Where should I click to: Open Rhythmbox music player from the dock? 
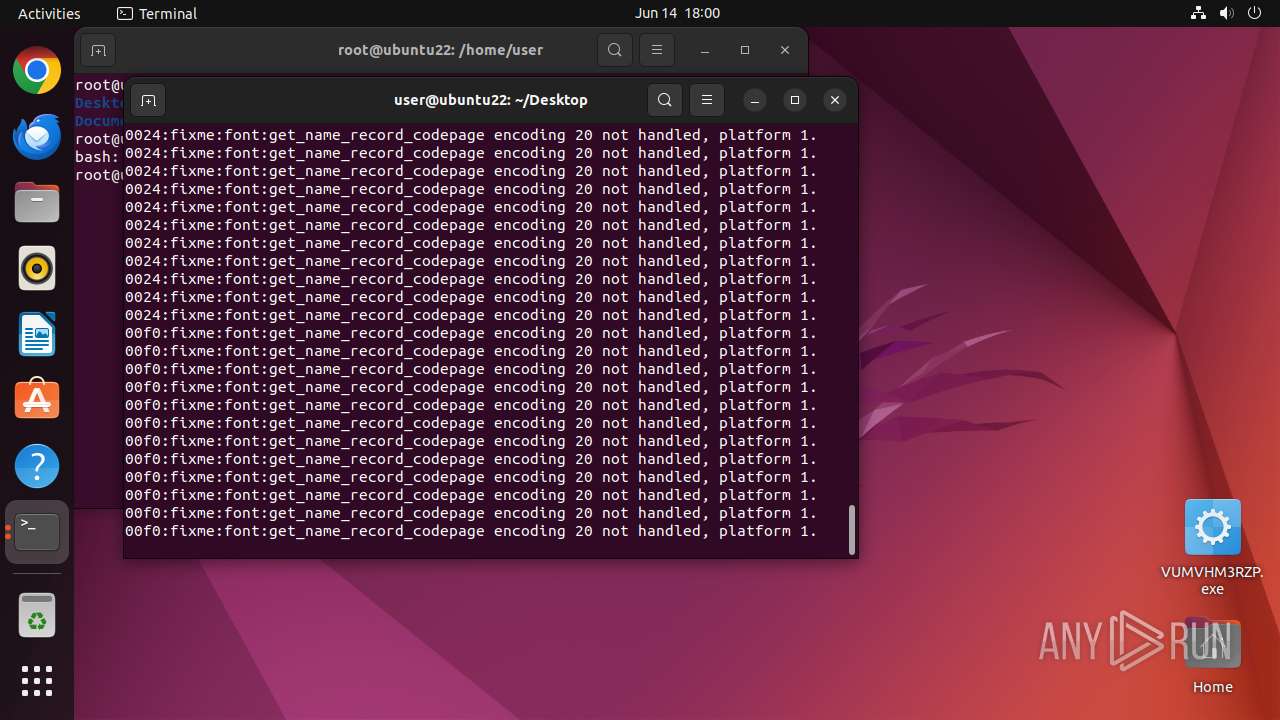coord(37,269)
